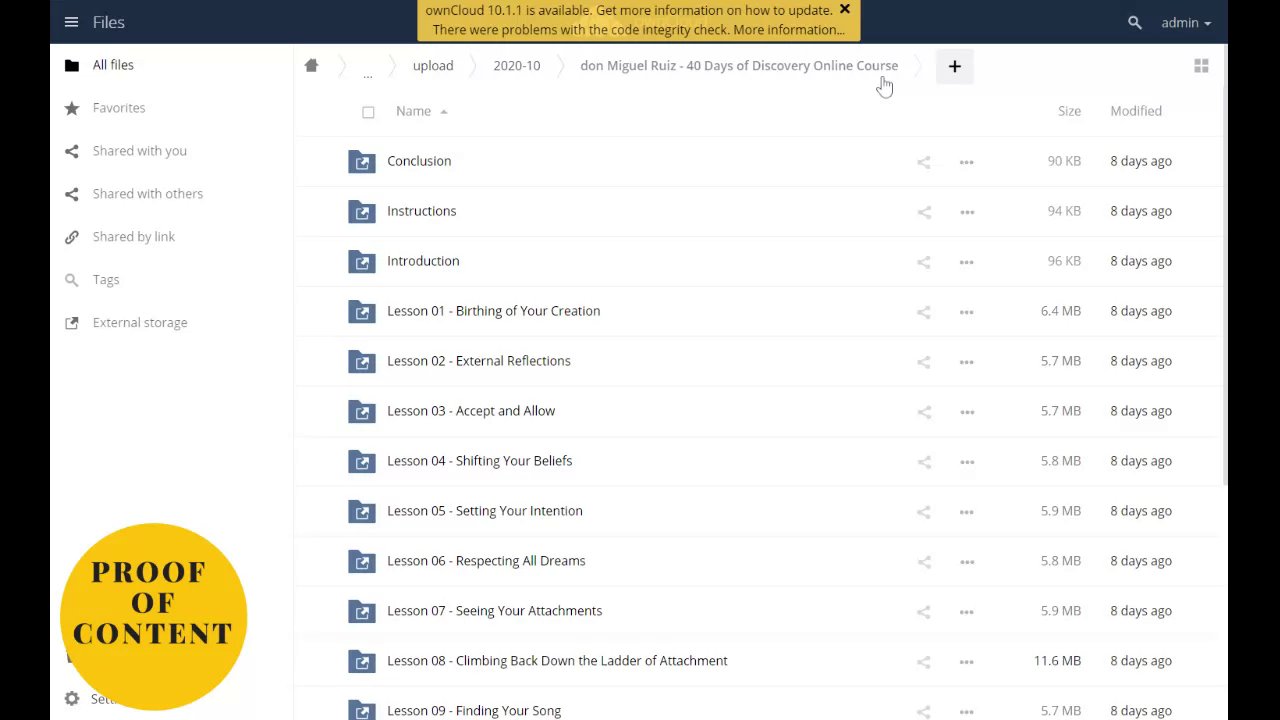
Task: Open the Introduction folder
Action: click(423, 261)
